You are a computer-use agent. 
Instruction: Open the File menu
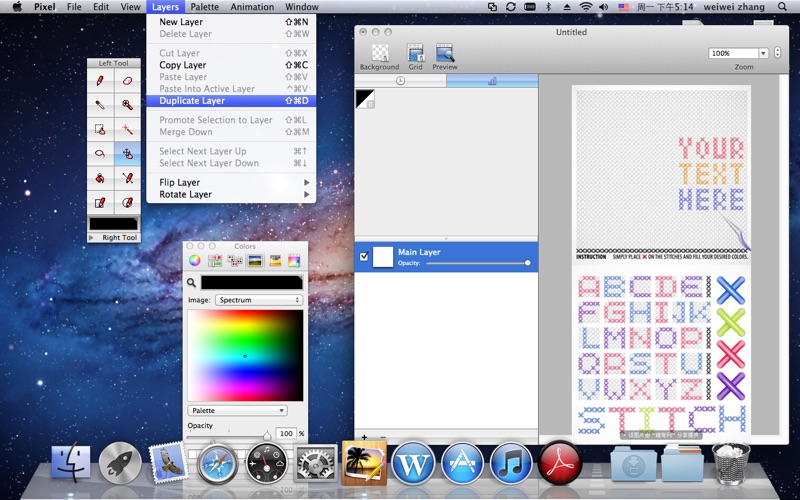pyautogui.click(x=74, y=7)
